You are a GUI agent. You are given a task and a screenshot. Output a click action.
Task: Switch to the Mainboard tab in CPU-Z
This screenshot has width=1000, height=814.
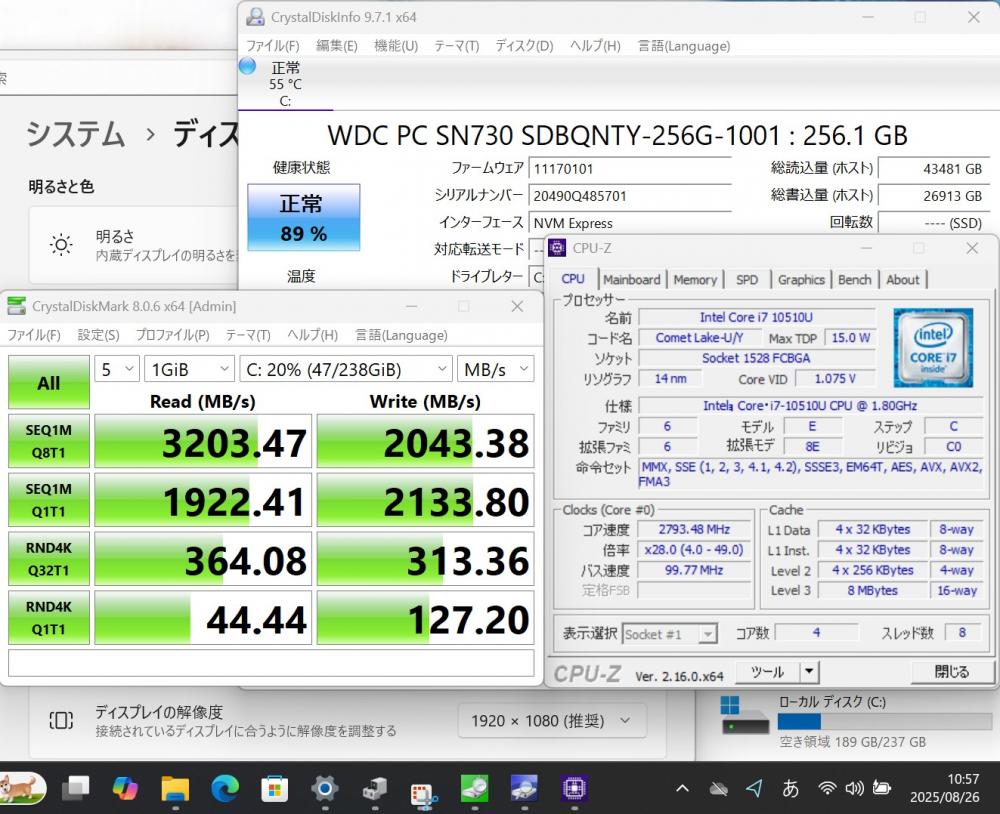[x=632, y=279]
